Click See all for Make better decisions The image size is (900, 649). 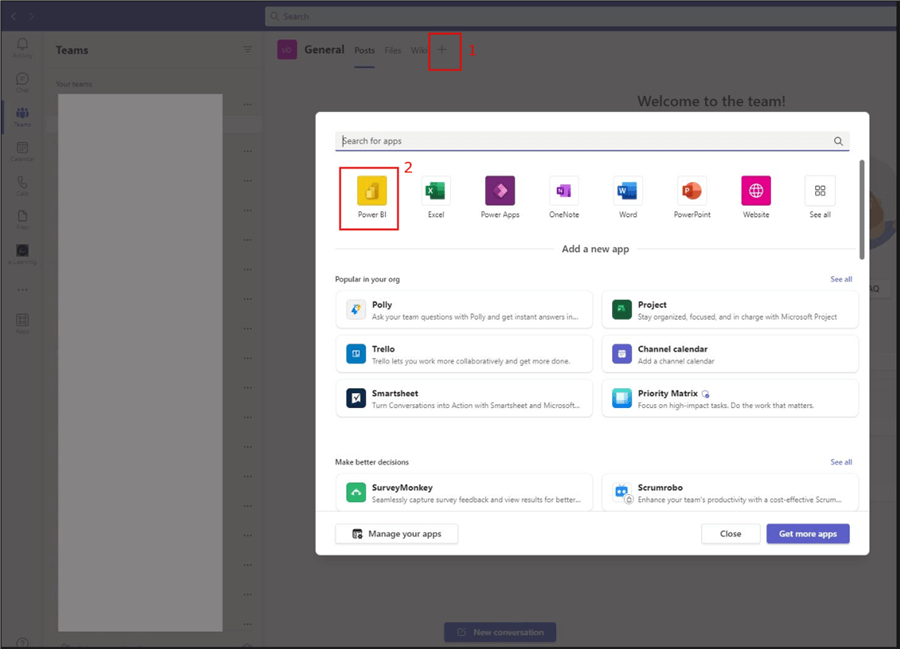coord(841,462)
